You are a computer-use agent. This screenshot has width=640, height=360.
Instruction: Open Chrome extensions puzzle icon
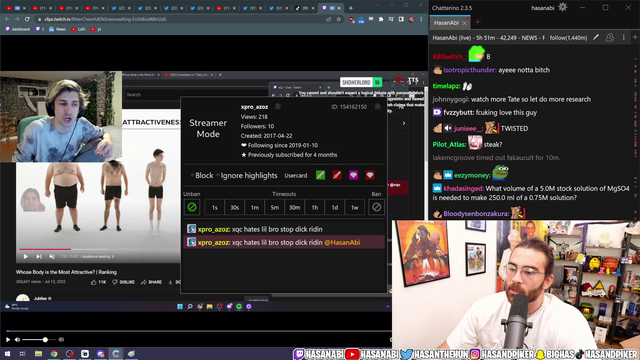(381, 19)
